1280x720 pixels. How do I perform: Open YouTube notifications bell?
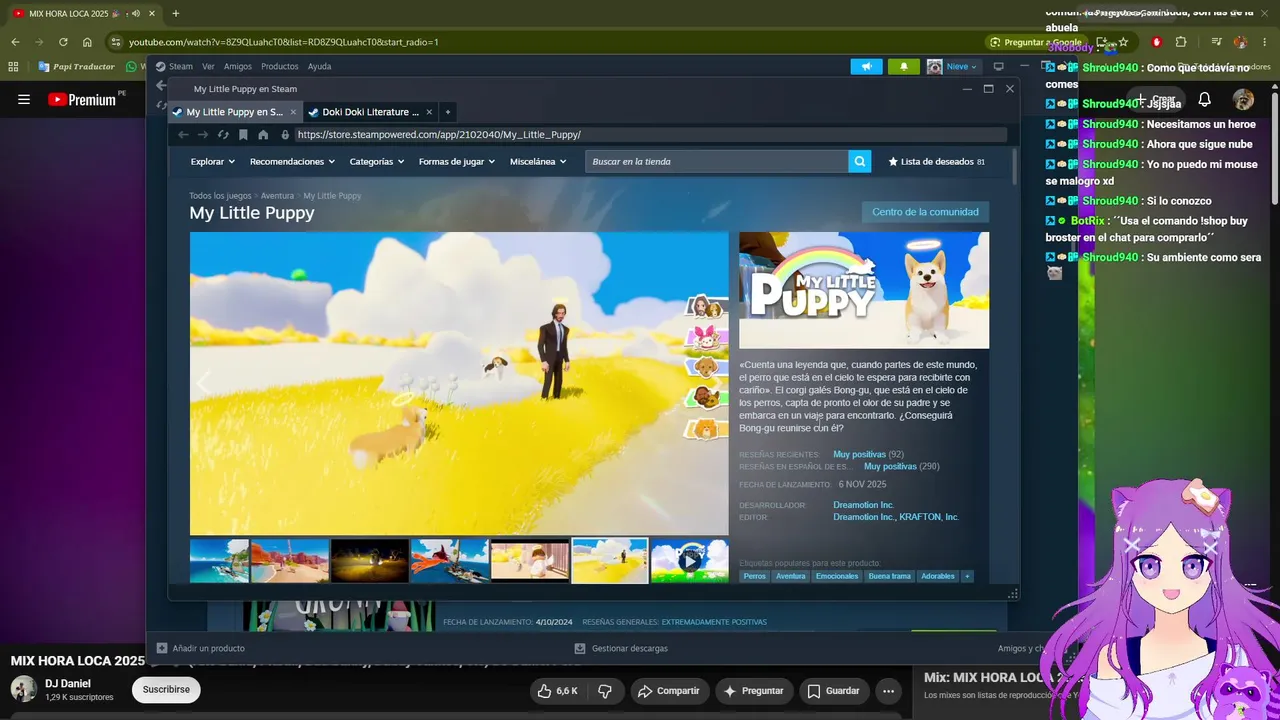(x=1205, y=99)
